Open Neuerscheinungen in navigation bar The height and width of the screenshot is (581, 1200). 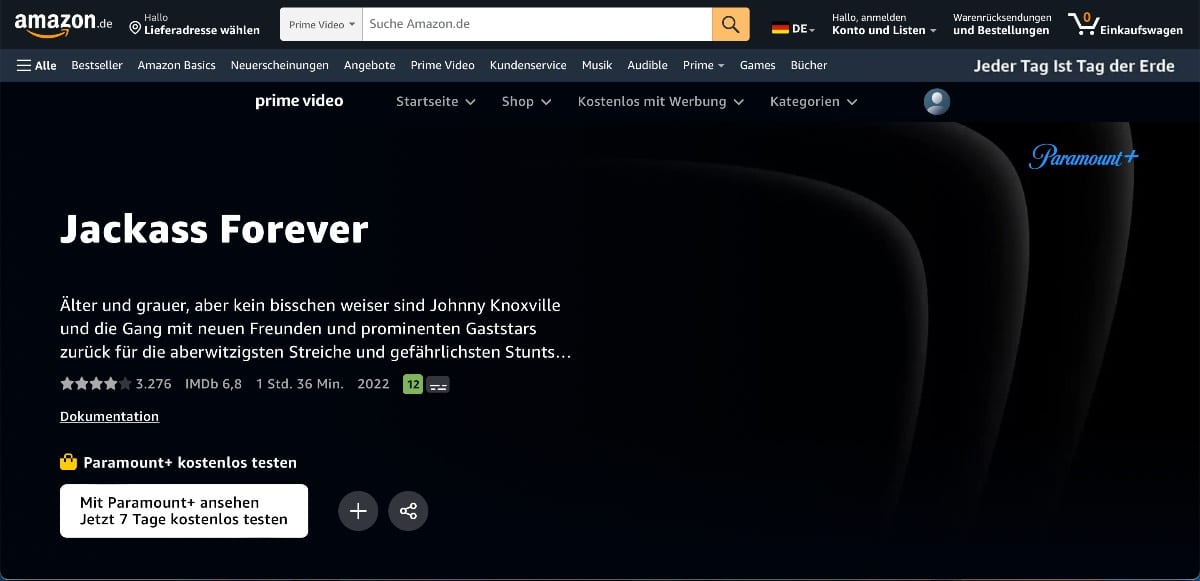coord(280,65)
